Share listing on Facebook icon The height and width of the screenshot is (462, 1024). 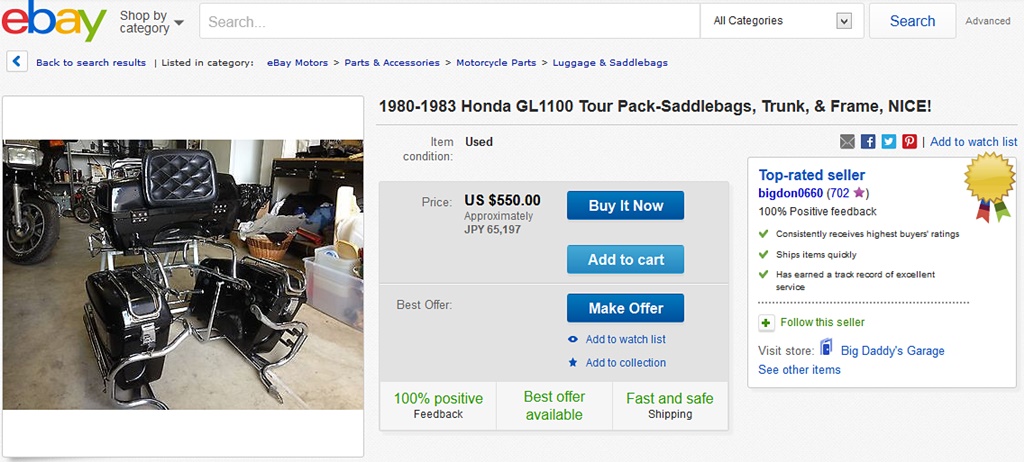868,142
